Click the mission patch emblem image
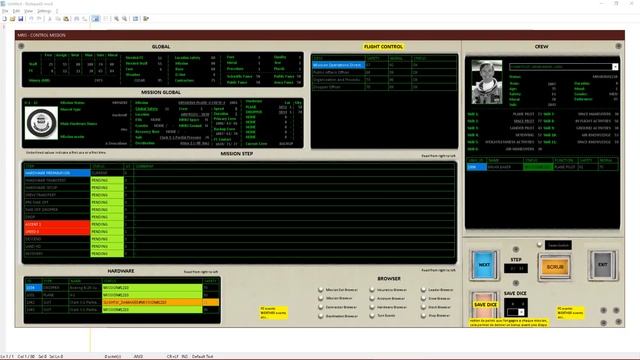640x360 pixels. pos(41,123)
